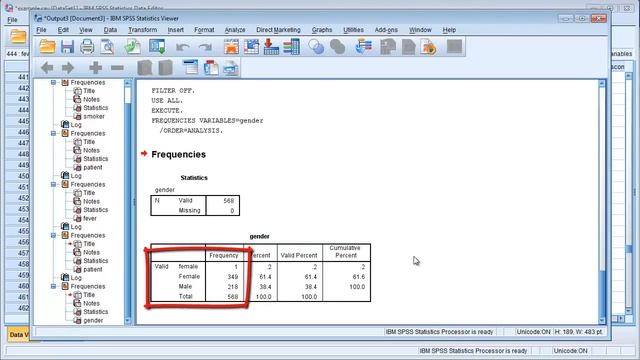
Task: Open the Graphs menu
Action: pos(322,30)
